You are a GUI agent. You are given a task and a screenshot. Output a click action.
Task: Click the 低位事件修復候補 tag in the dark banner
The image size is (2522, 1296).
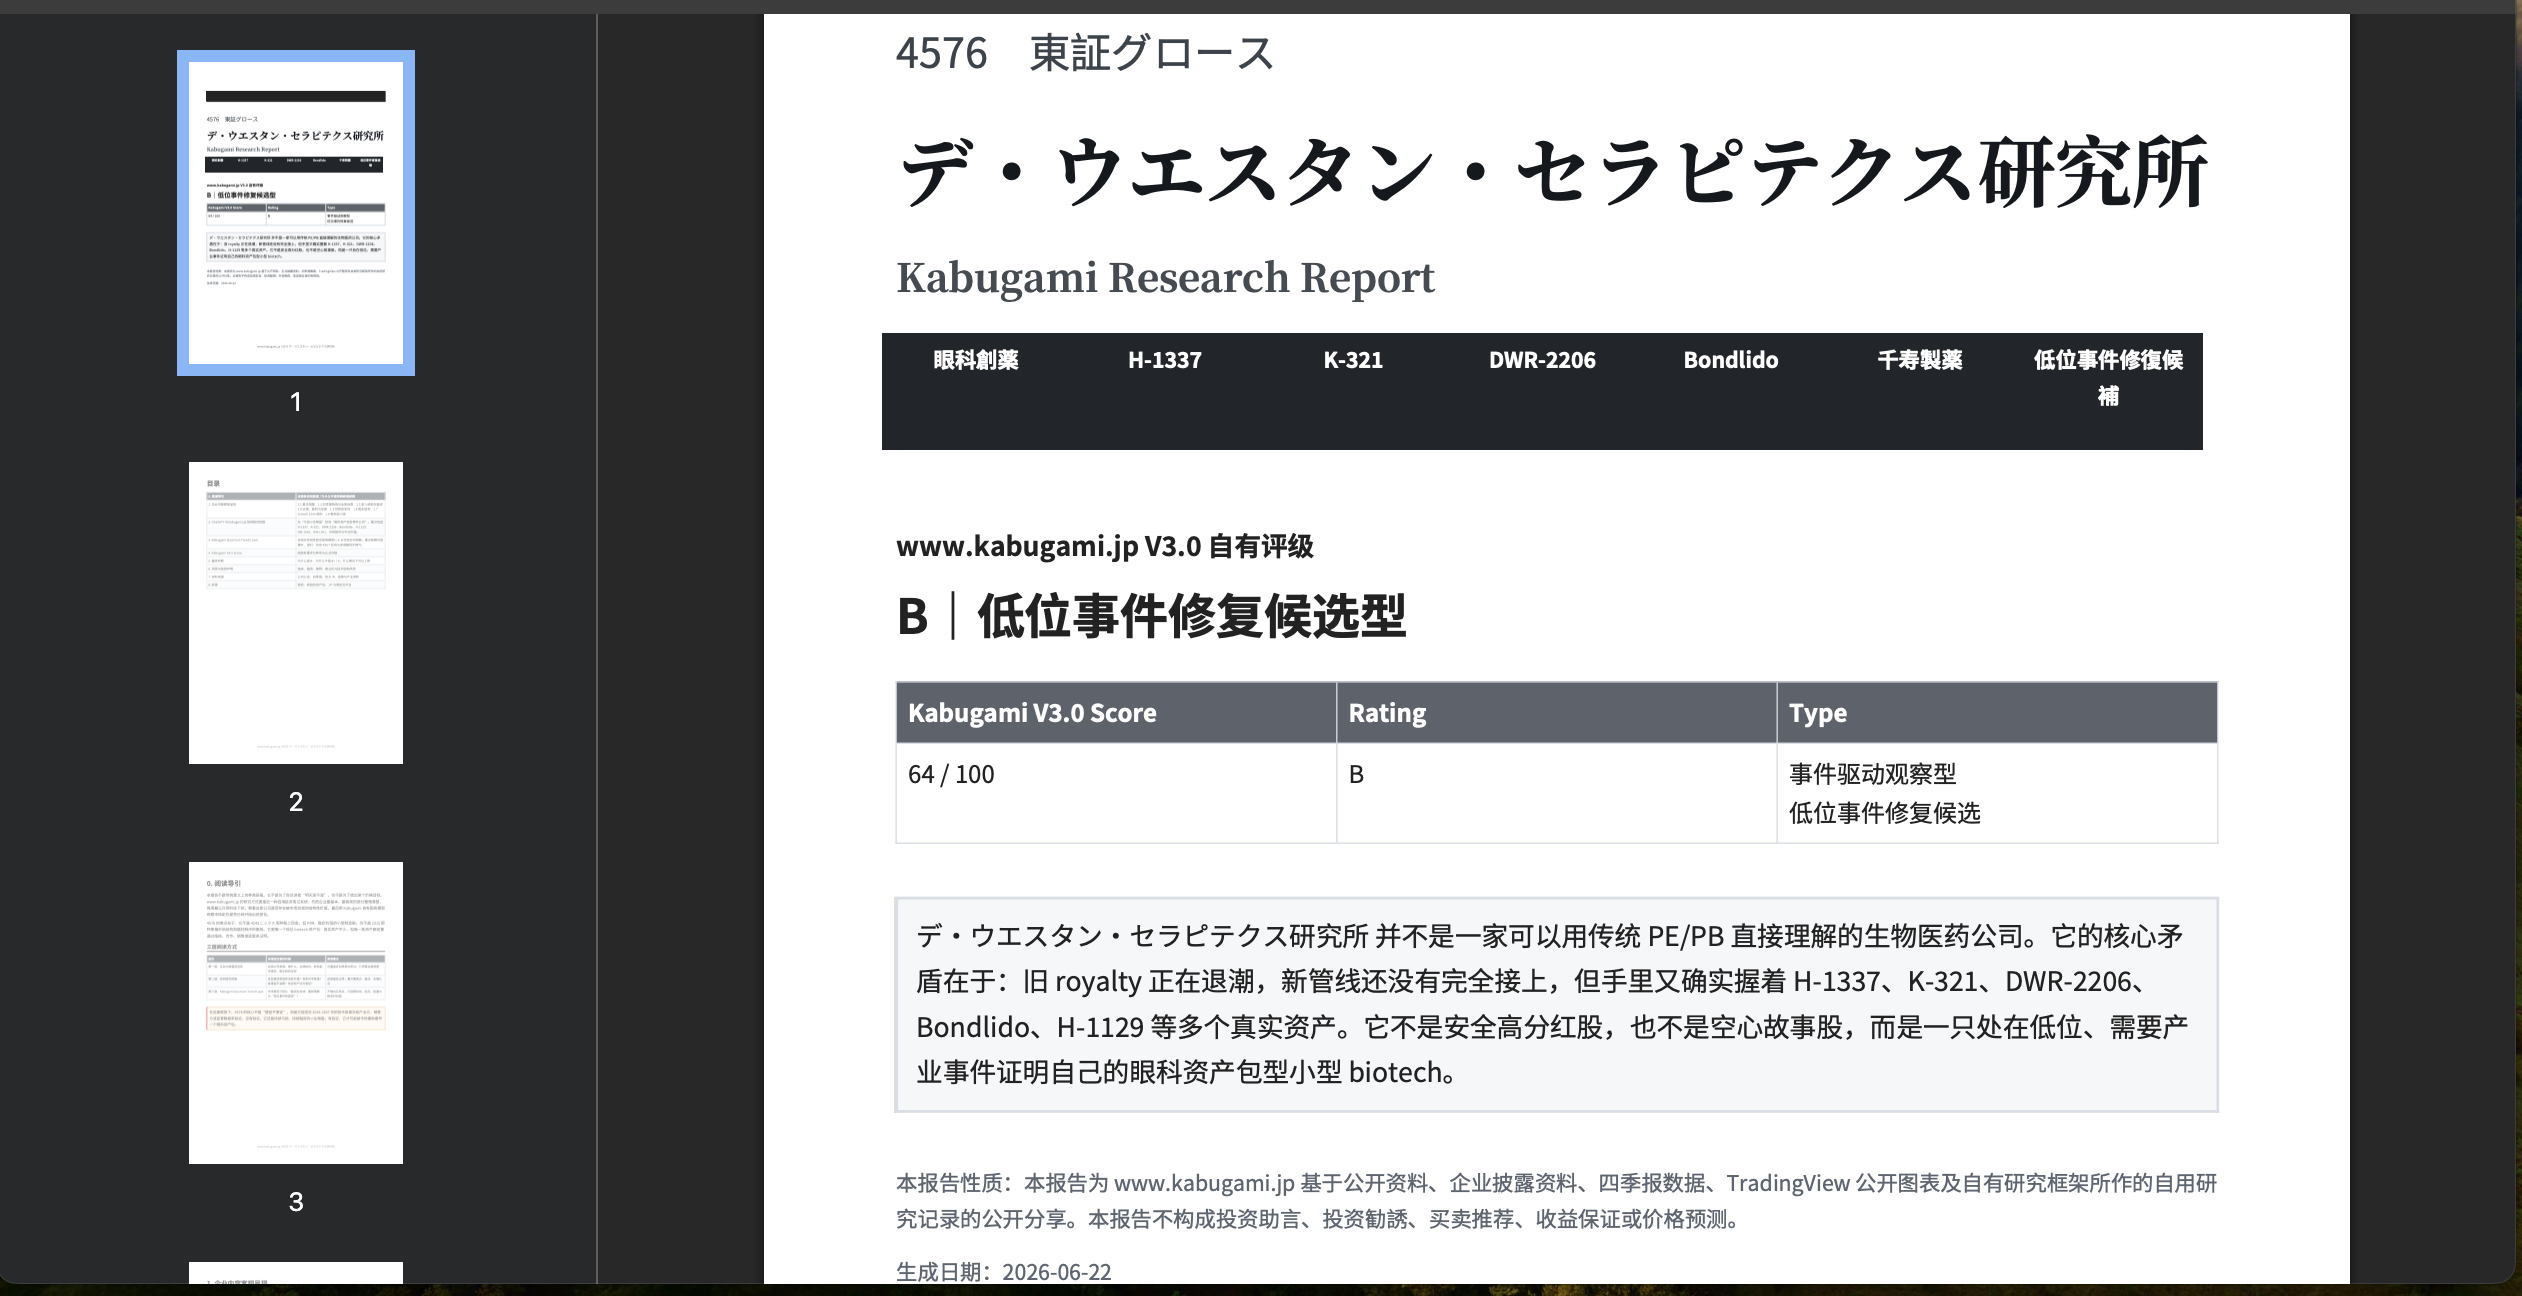[2108, 378]
